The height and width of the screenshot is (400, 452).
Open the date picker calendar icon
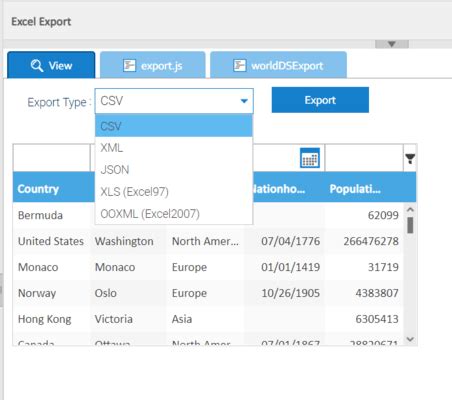click(x=310, y=158)
